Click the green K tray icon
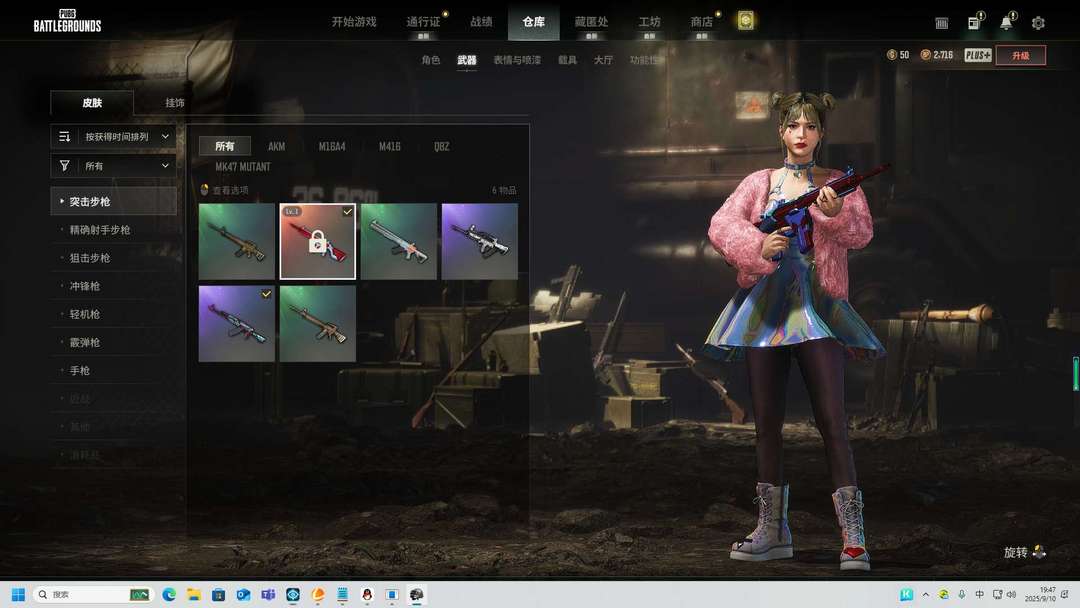 click(906, 594)
